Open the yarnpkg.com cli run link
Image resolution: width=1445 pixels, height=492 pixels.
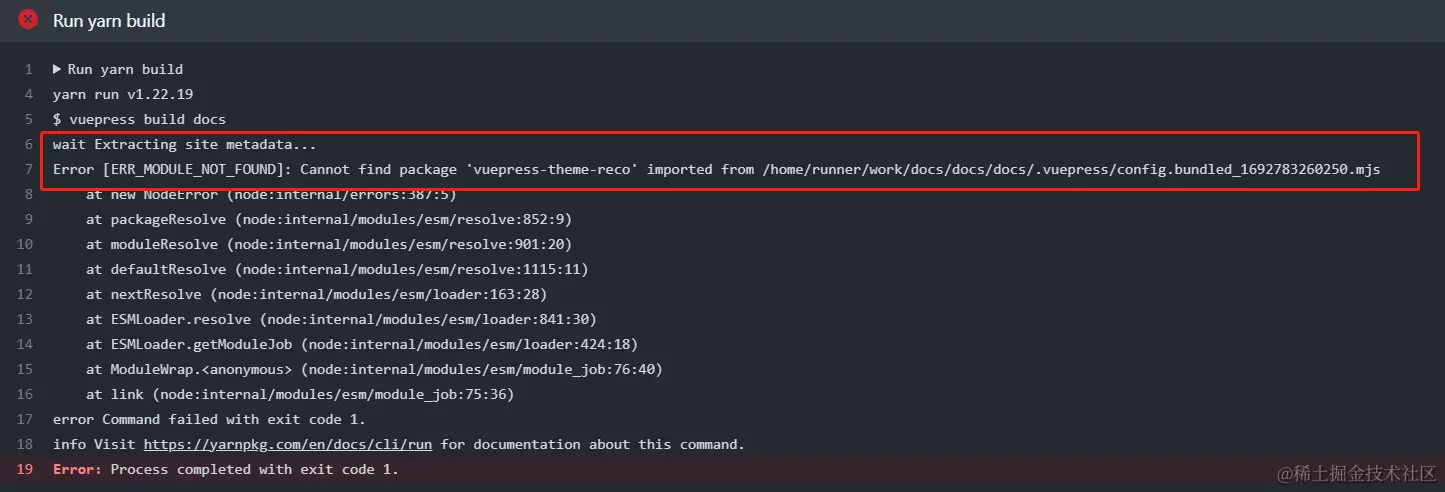pyautogui.click(x=288, y=444)
